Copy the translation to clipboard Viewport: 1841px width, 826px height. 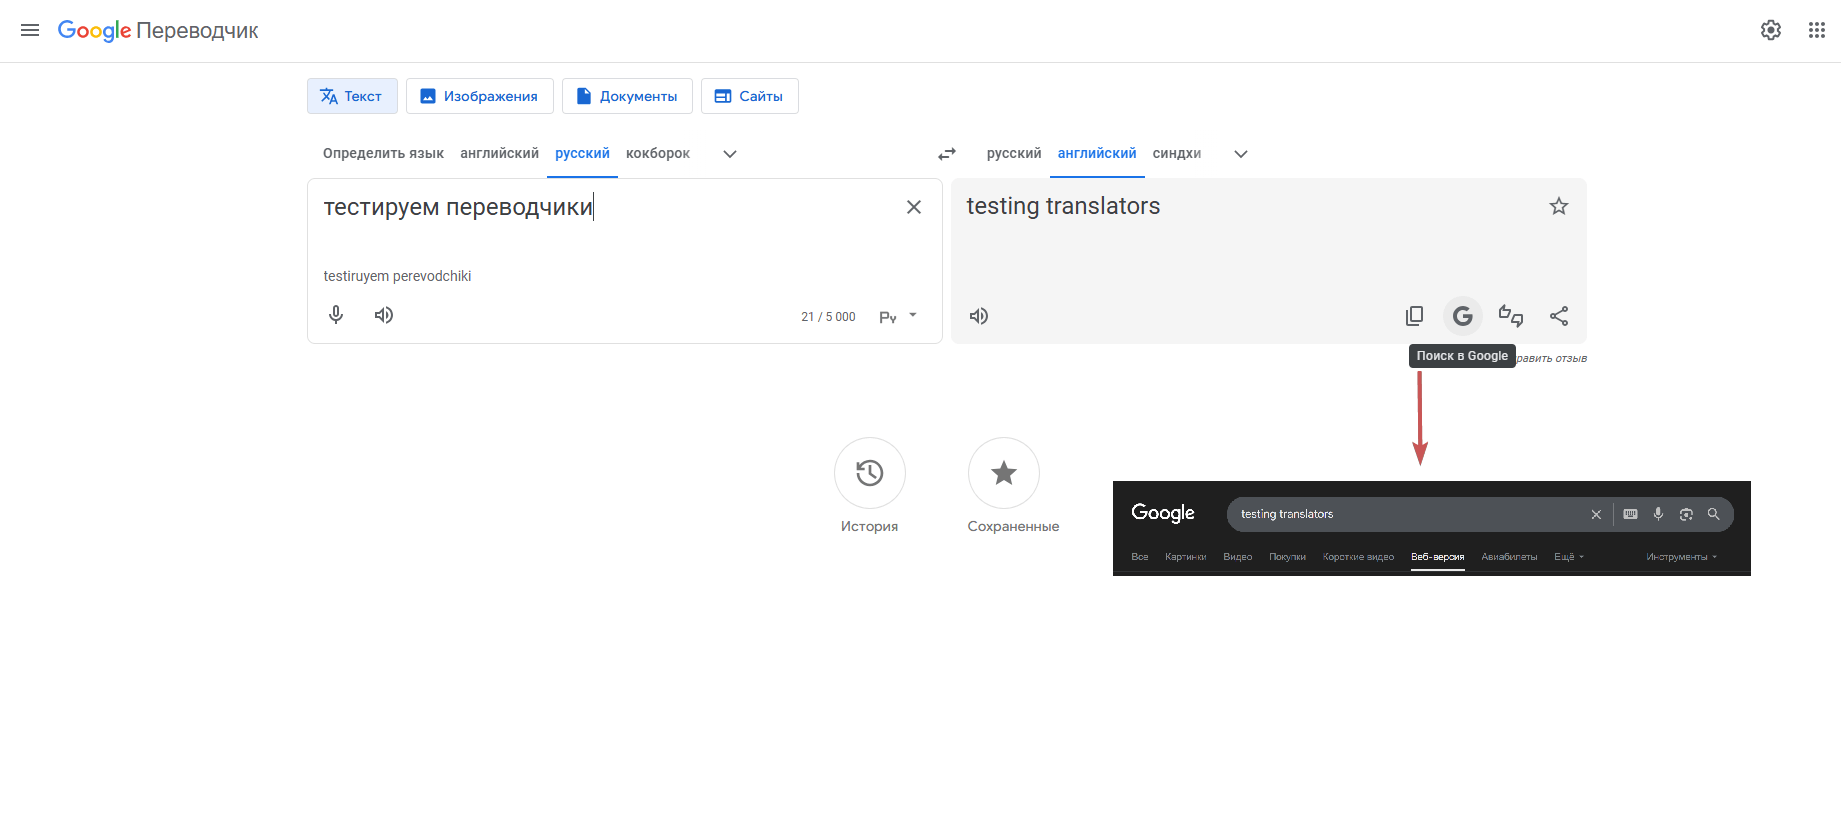1415,316
